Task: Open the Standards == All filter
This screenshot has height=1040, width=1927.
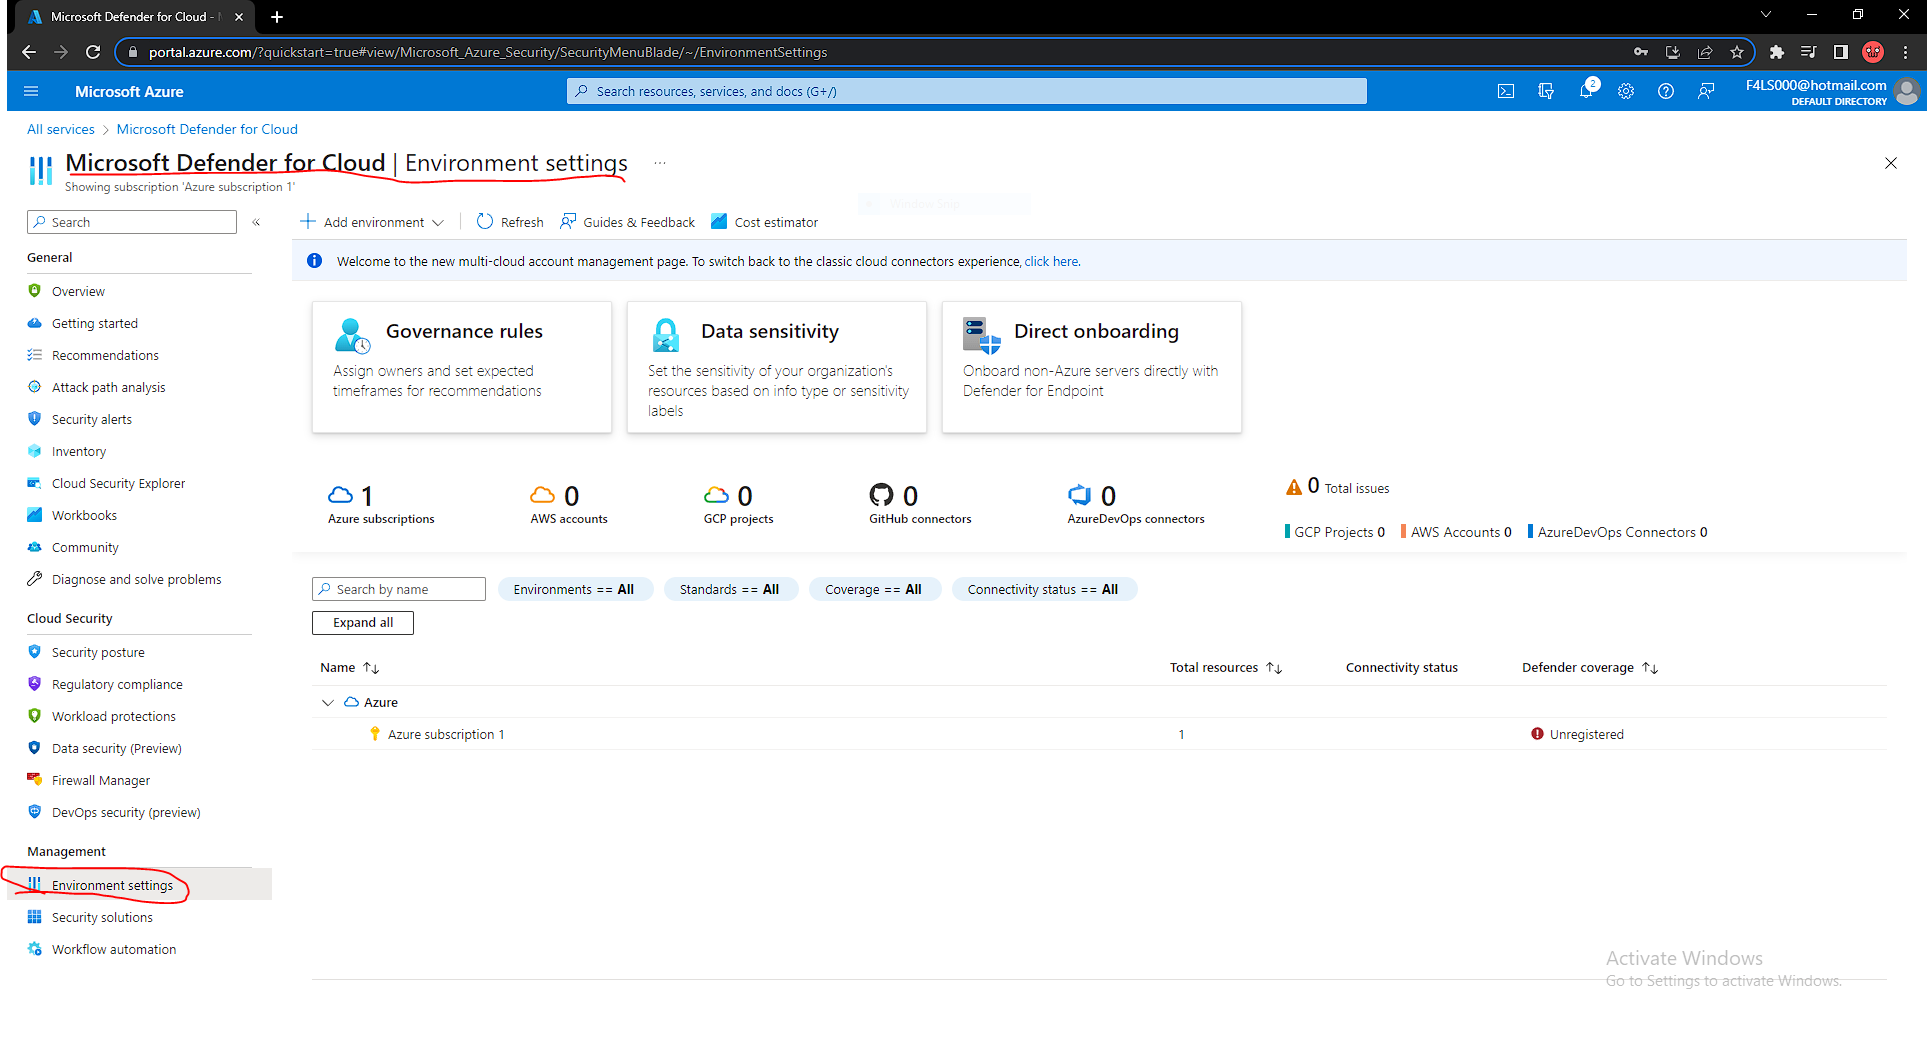Action: click(x=730, y=589)
